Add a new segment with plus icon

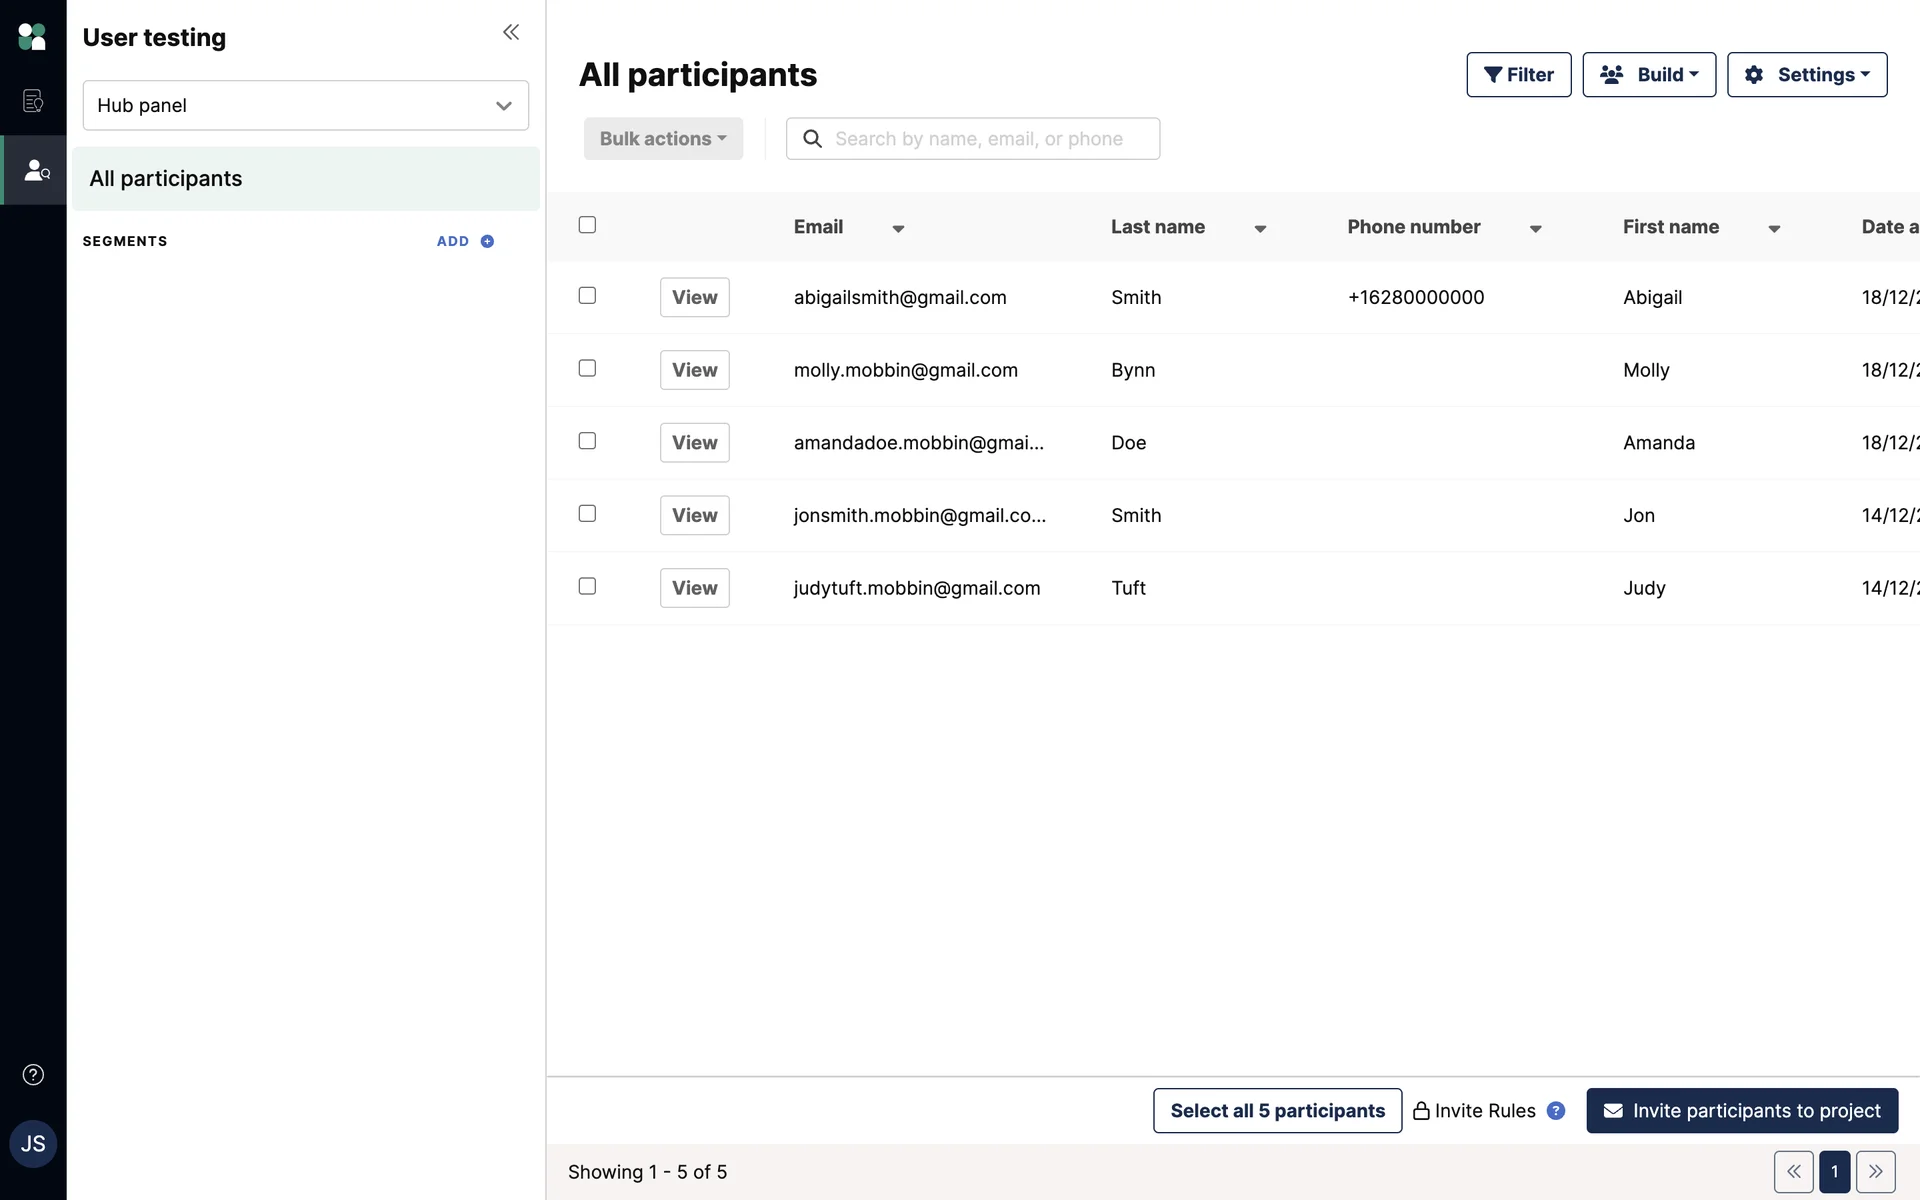click(487, 241)
